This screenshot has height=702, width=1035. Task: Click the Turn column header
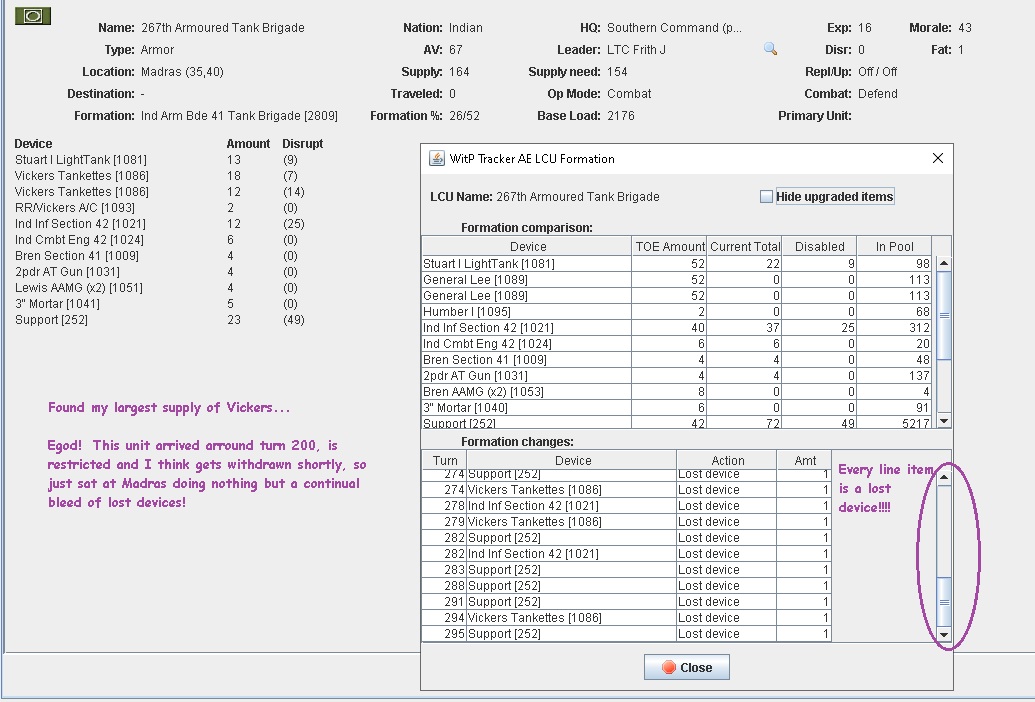pyautogui.click(x=445, y=461)
